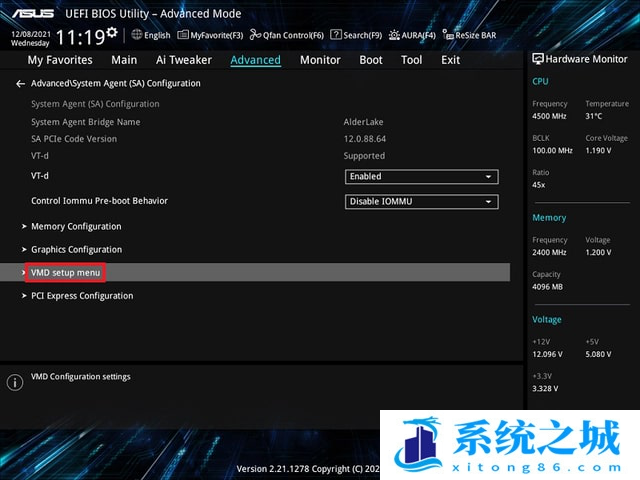640x480 pixels.
Task: Click the Hardware Monitor icon
Action: pos(538,59)
